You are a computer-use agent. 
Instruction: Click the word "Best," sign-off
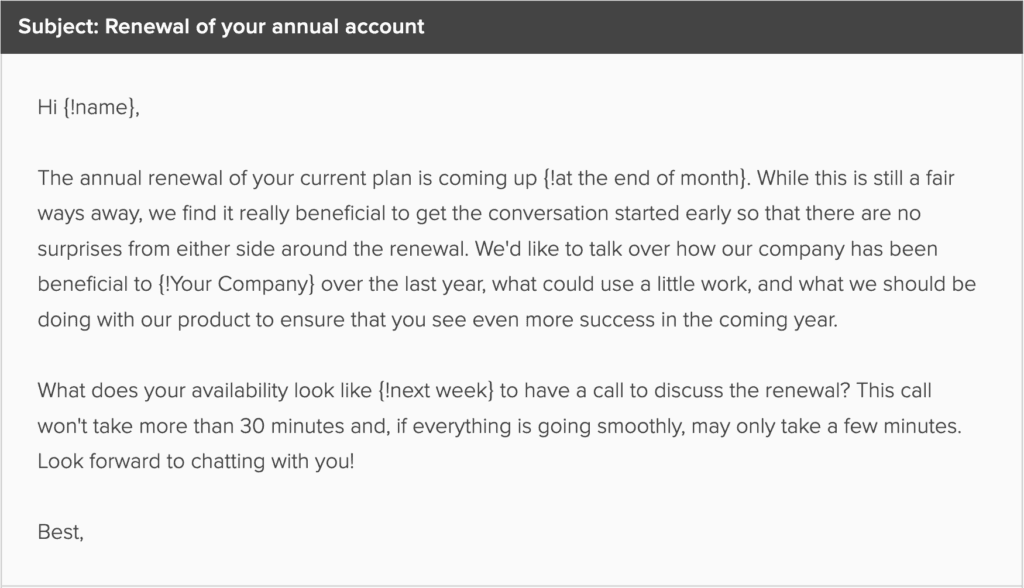click(61, 531)
